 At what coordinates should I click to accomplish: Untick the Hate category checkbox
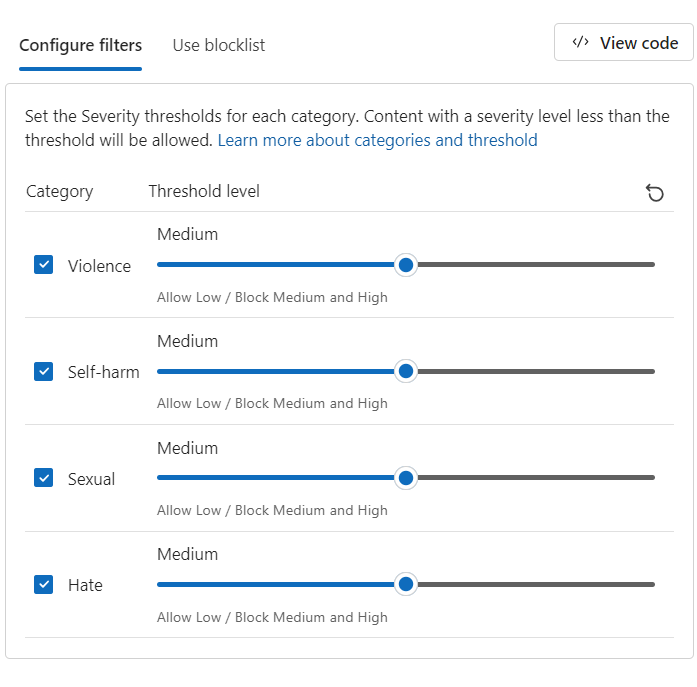44,585
